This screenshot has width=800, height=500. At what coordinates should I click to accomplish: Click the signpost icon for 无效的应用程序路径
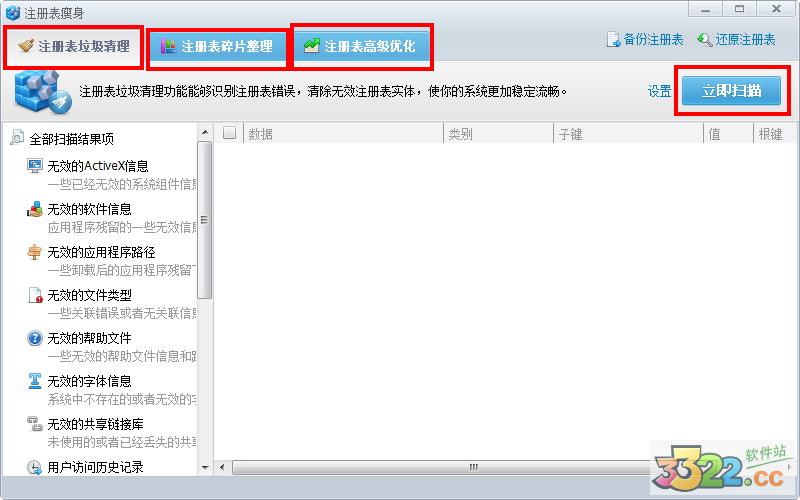(x=35, y=252)
